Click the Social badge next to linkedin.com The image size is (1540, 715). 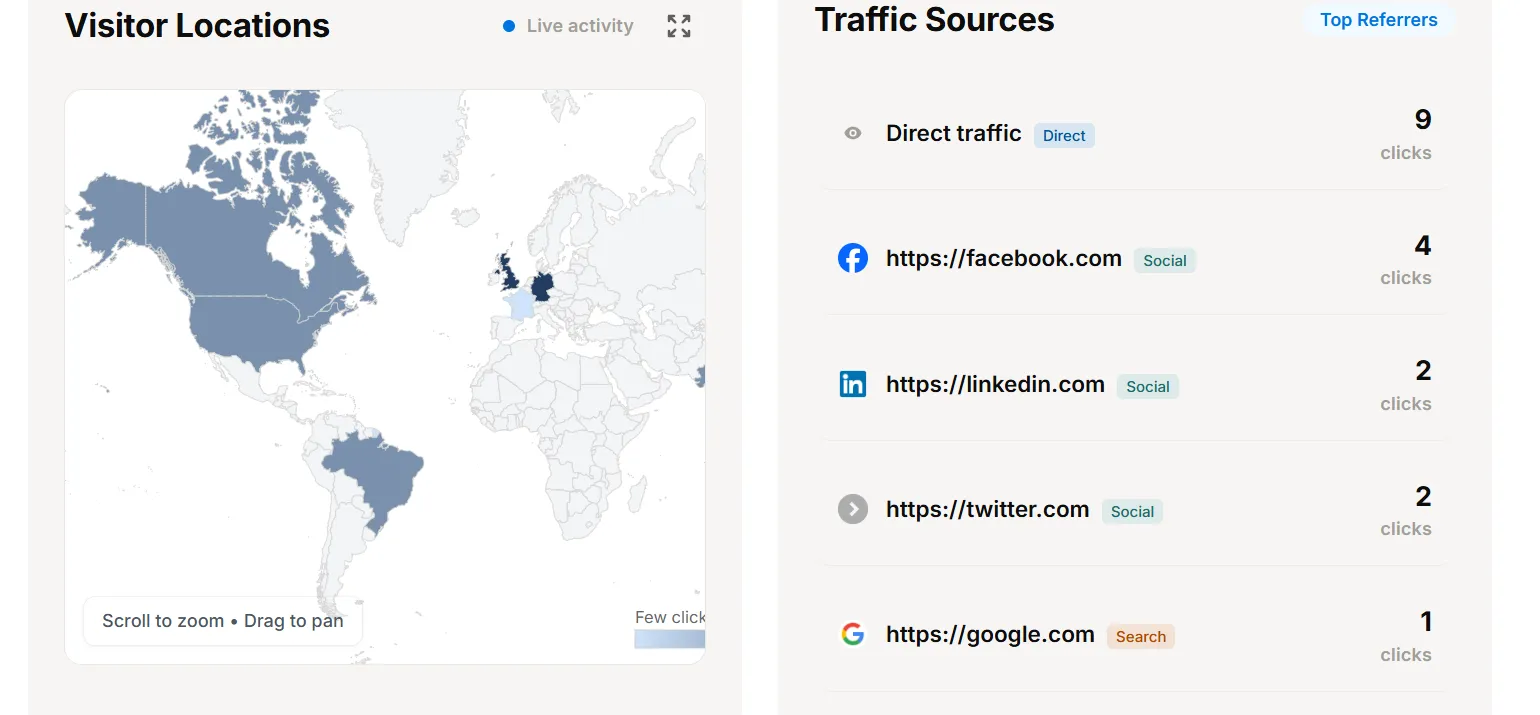click(1148, 387)
